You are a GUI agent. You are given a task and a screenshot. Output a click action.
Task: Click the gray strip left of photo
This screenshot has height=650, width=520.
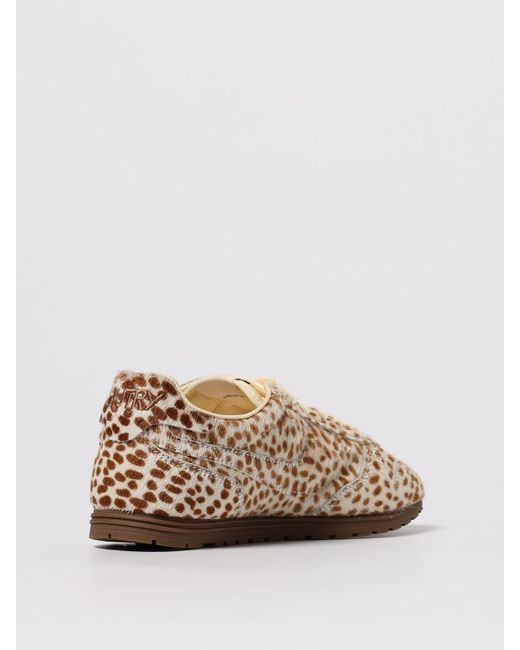(x=8, y=325)
